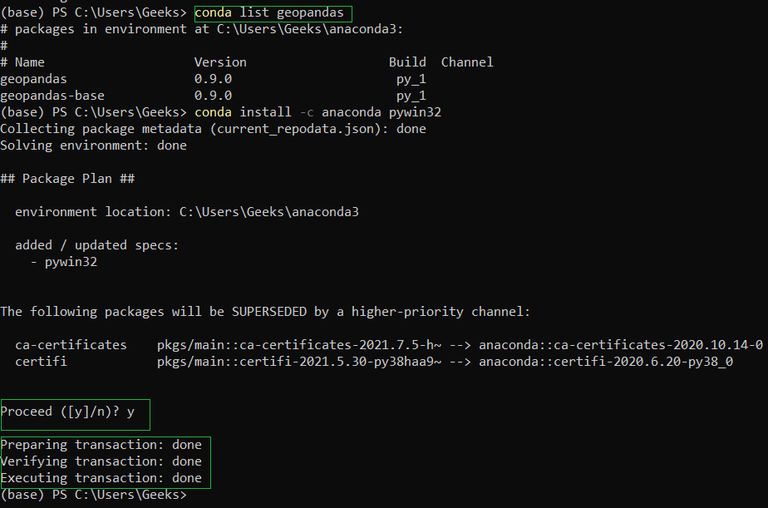Select the ca-certificates package name

(71, 345)
